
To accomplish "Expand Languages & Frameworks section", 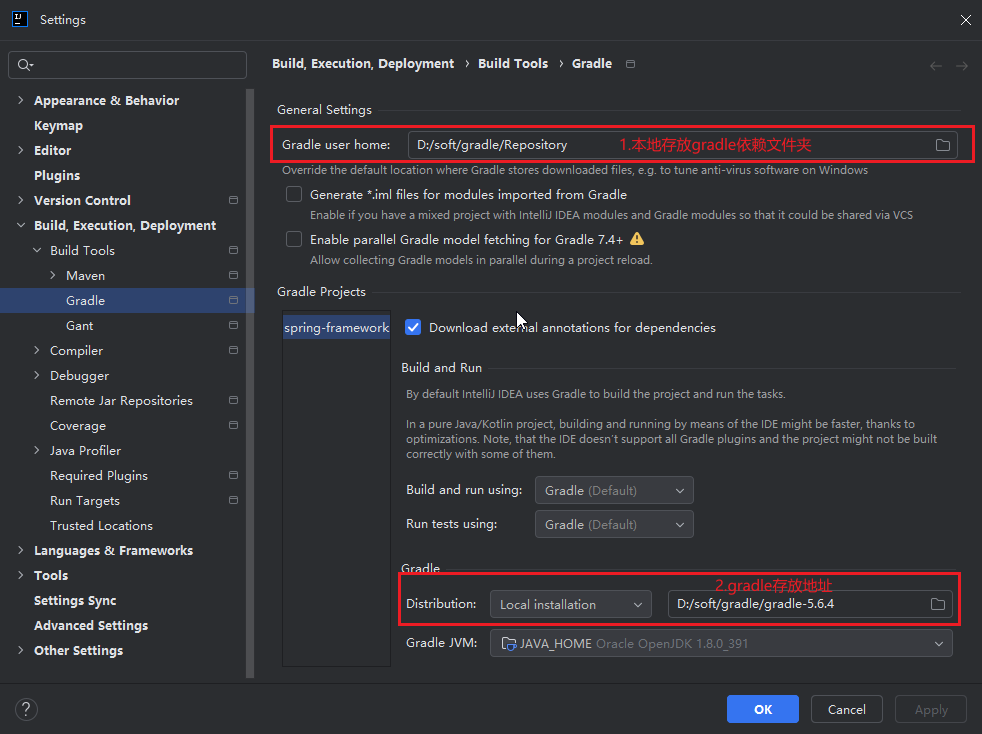I will [x=21, y=550].
